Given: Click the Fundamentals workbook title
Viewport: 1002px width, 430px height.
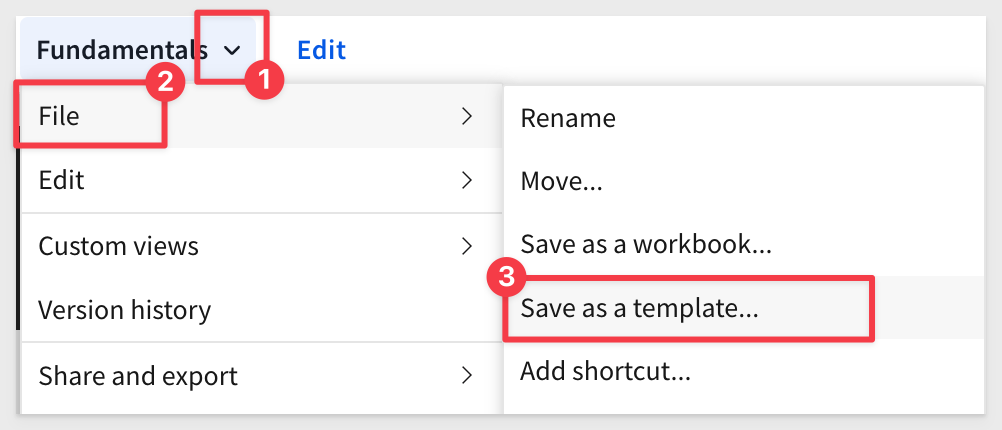Looking at the screenshot, I should pyautogui.click(x=122, y=50).
